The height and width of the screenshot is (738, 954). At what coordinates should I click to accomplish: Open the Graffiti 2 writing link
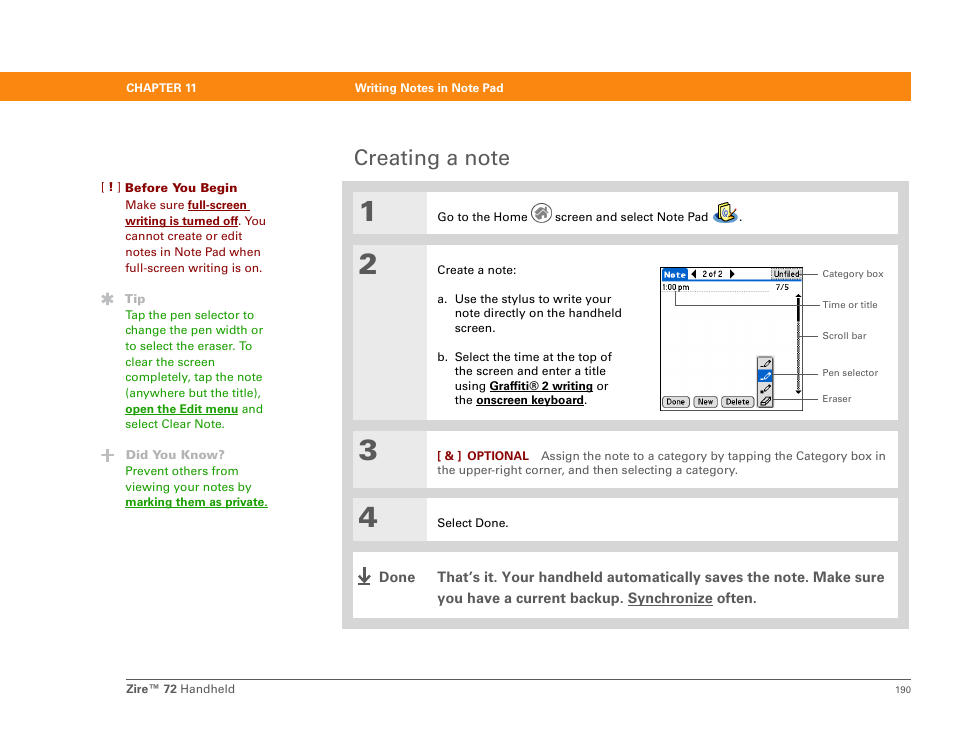coord(541,386)
